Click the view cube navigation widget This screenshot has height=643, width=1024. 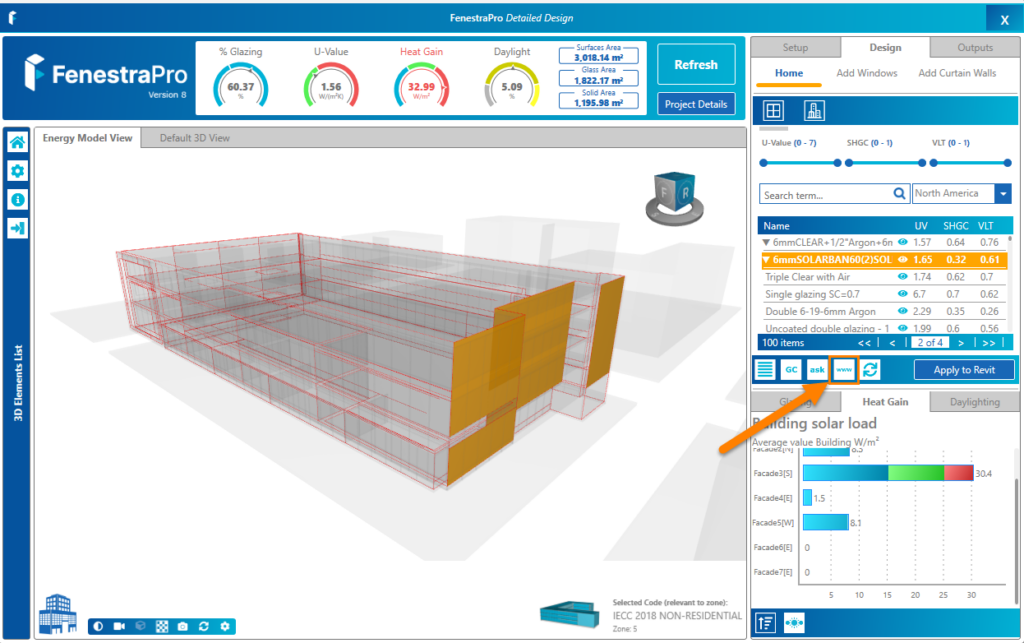[675, 198]
